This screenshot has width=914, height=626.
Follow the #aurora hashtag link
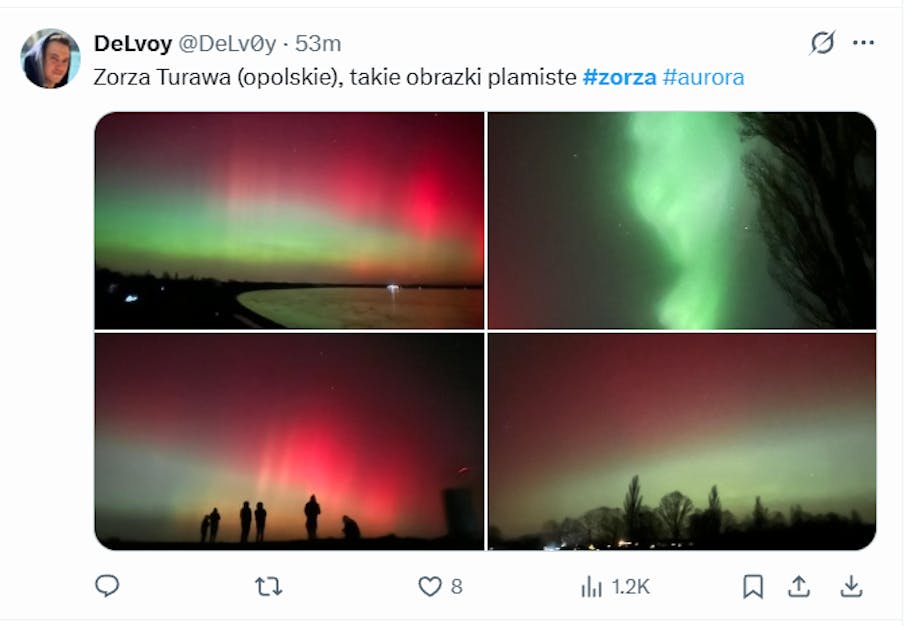pos(703,78)
